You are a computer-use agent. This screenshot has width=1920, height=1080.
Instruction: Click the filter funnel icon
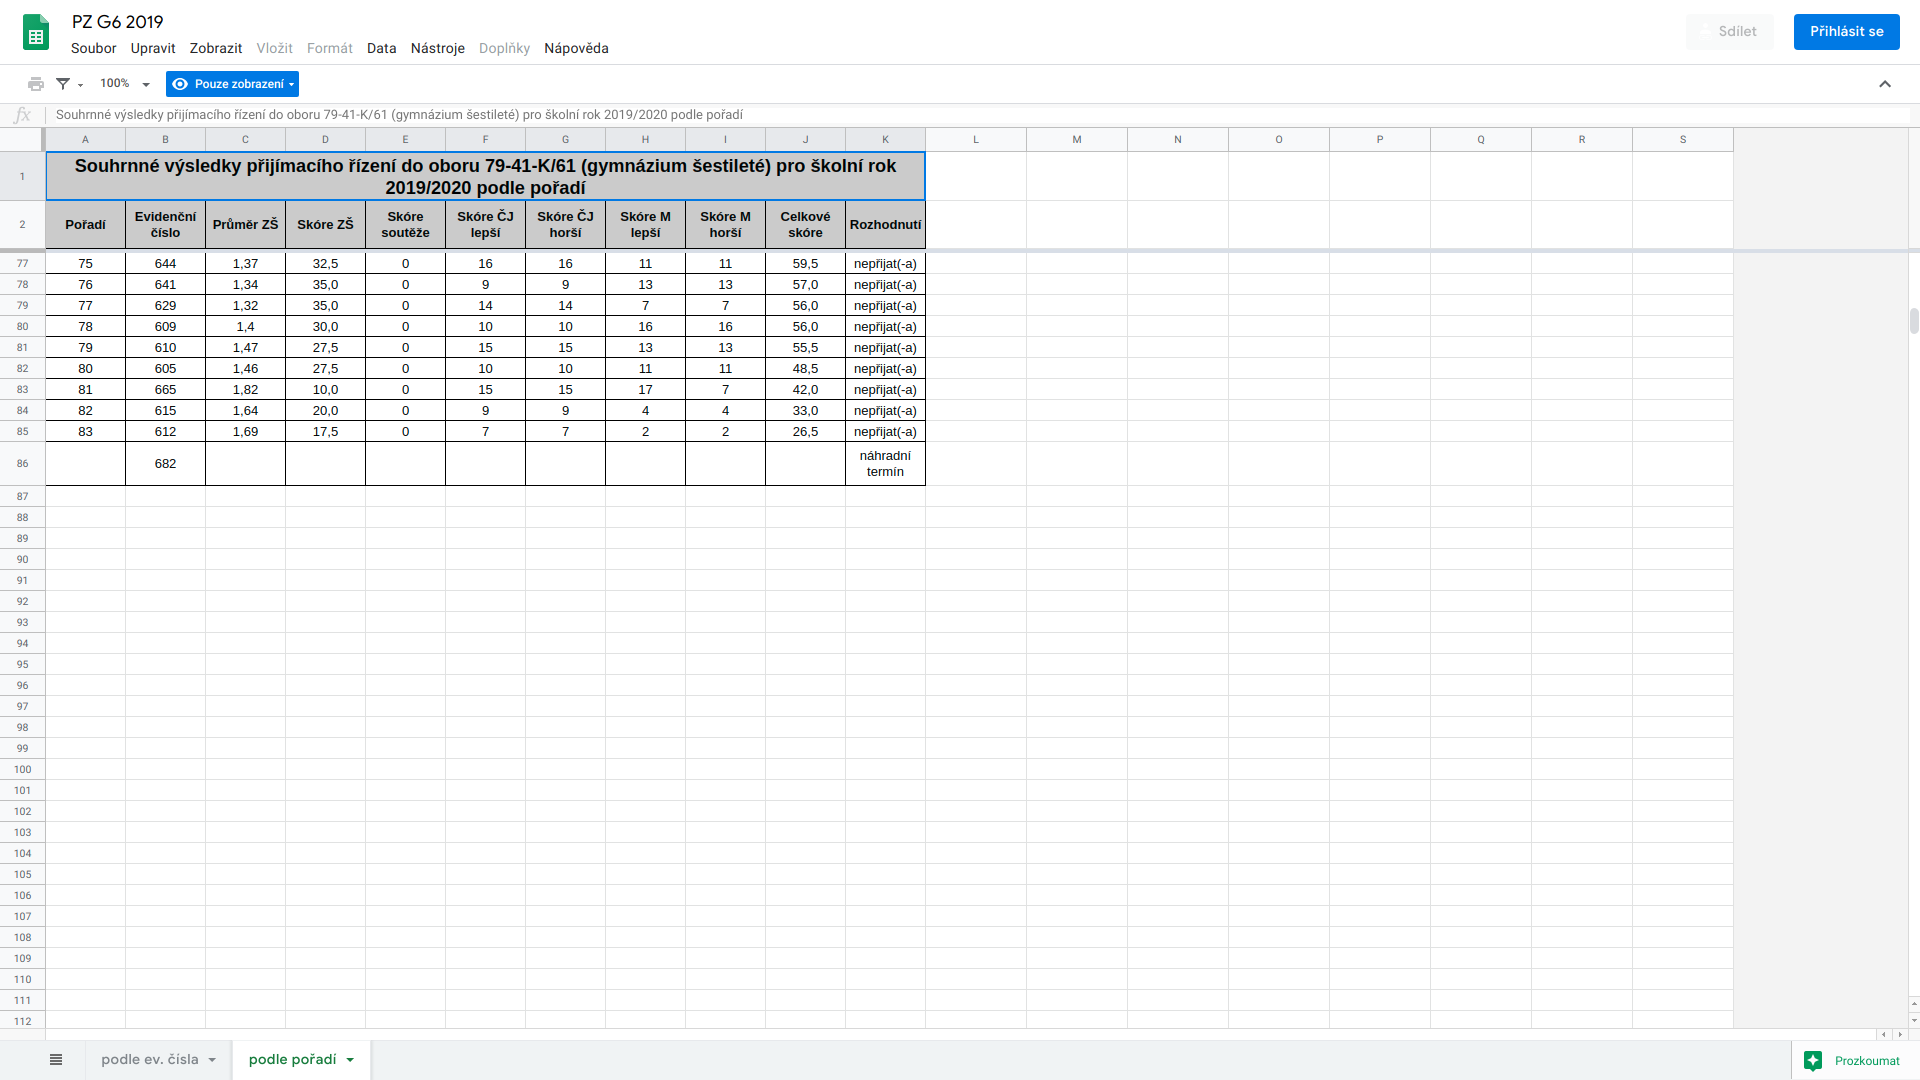[63, 84]
